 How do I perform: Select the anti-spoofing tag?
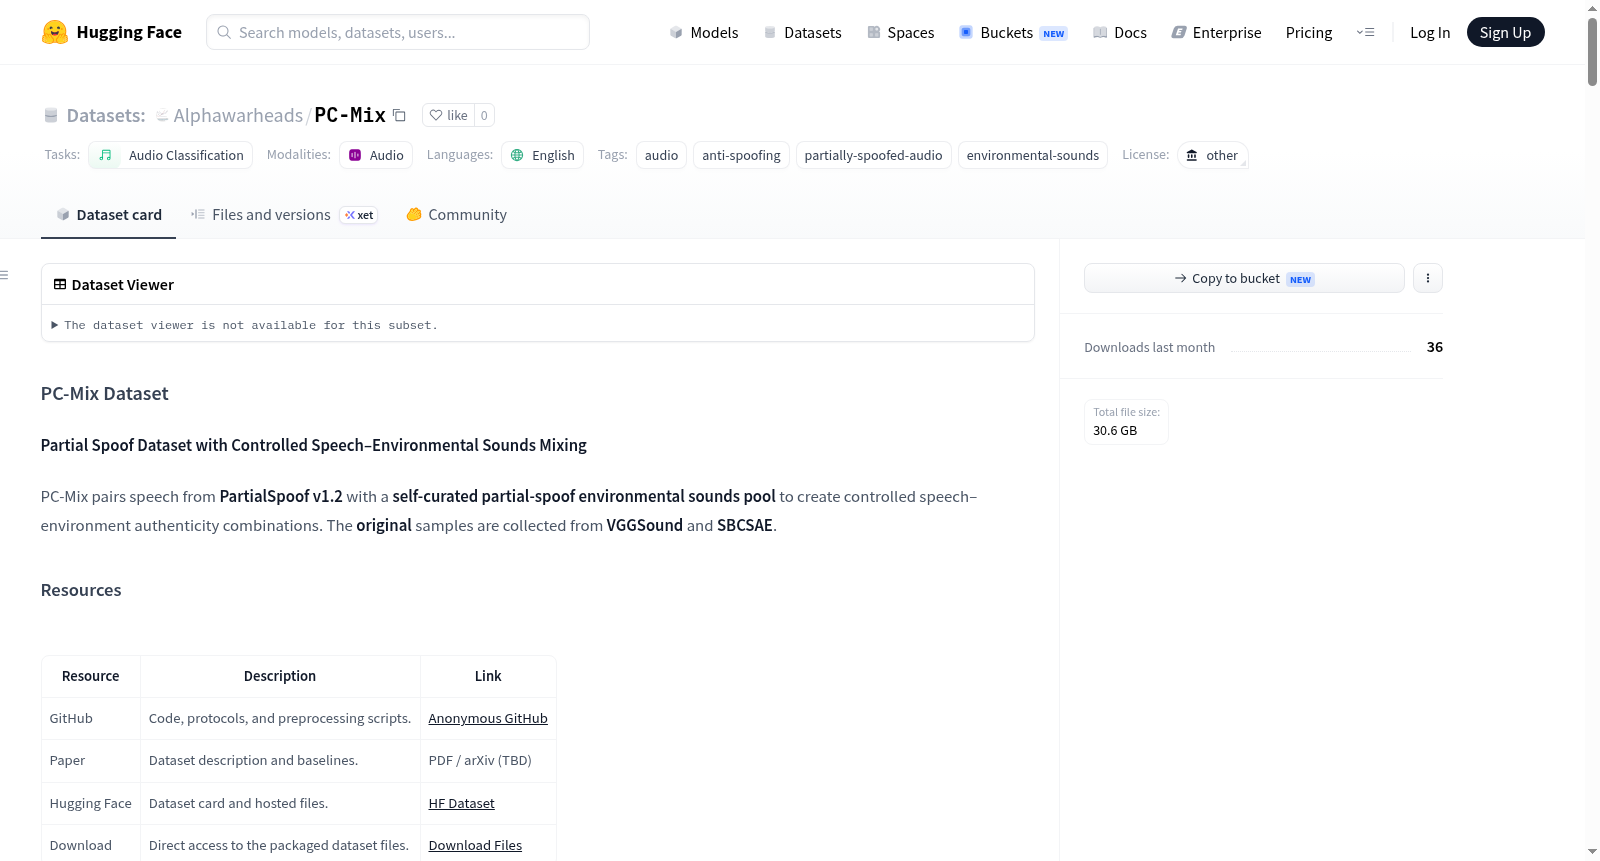pyautogui.click(x=741, y=155)
